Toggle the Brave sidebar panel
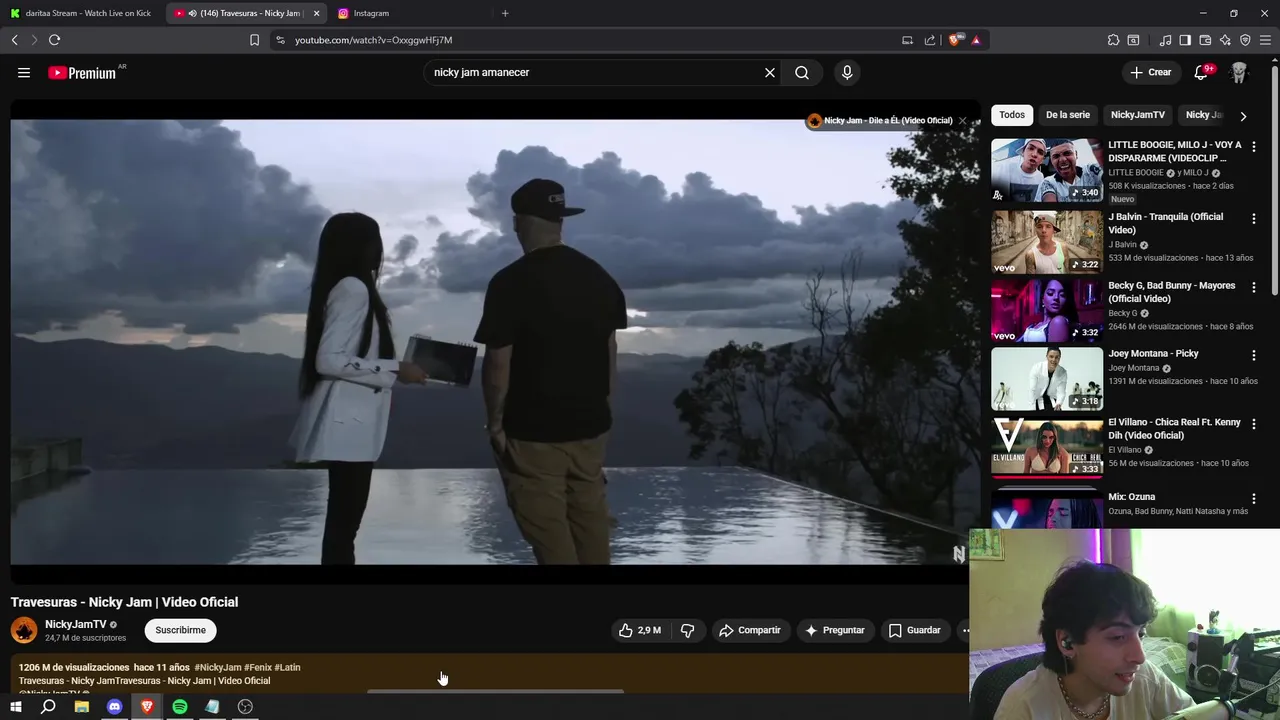The image size is (1280, 720). [x=1185, y=40]
